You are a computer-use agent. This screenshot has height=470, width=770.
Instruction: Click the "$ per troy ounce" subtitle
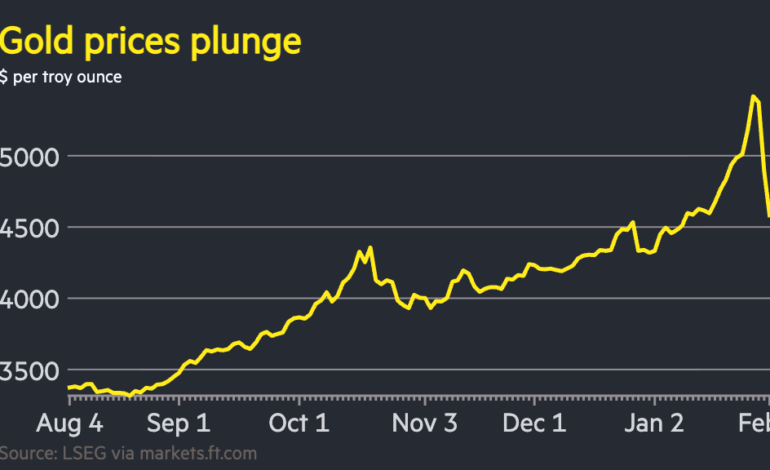coord(62,77)
